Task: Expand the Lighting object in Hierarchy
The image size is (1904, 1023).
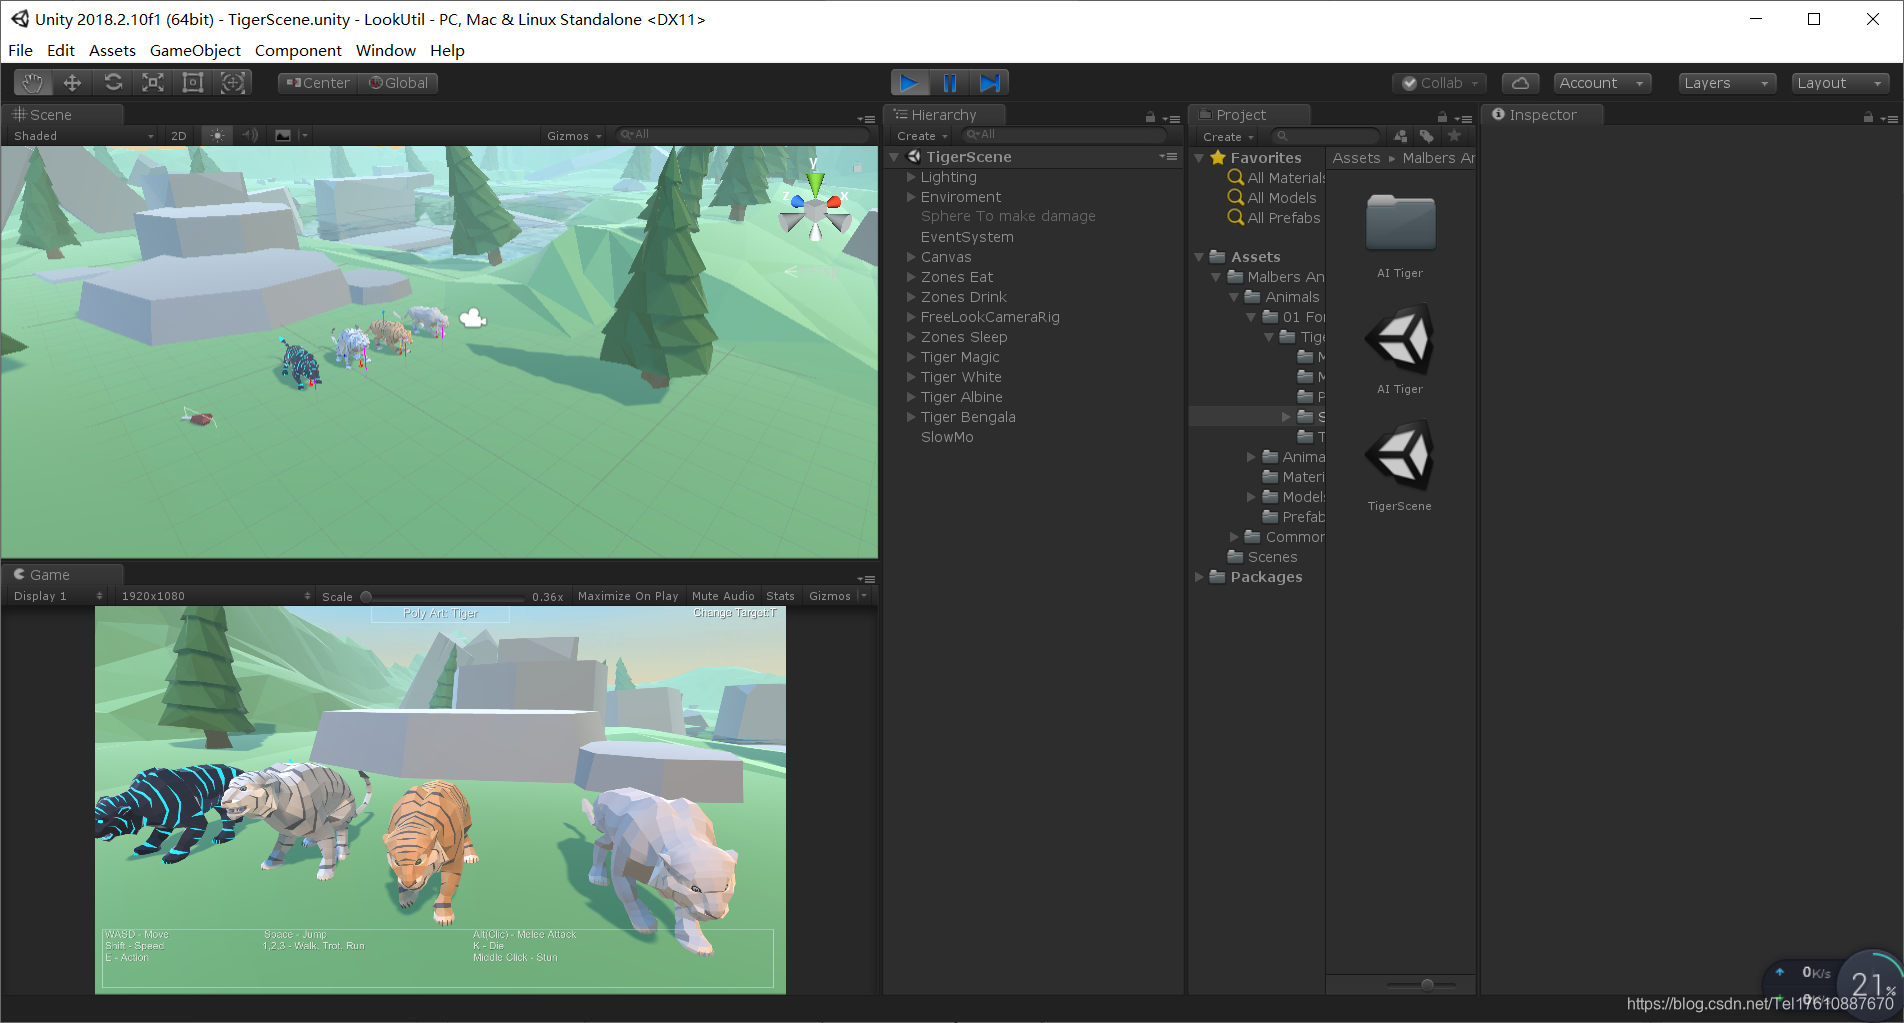Action: 911,177
